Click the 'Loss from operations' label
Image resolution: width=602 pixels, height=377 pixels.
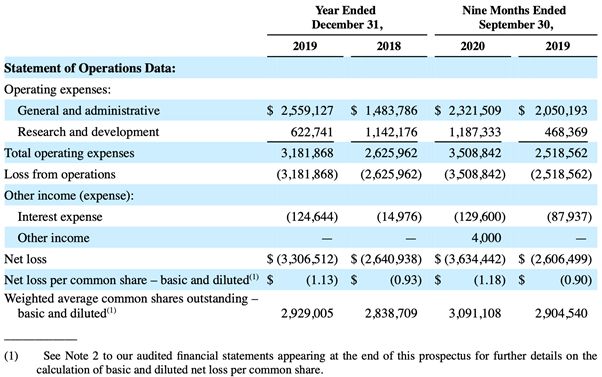pos(60,174)
